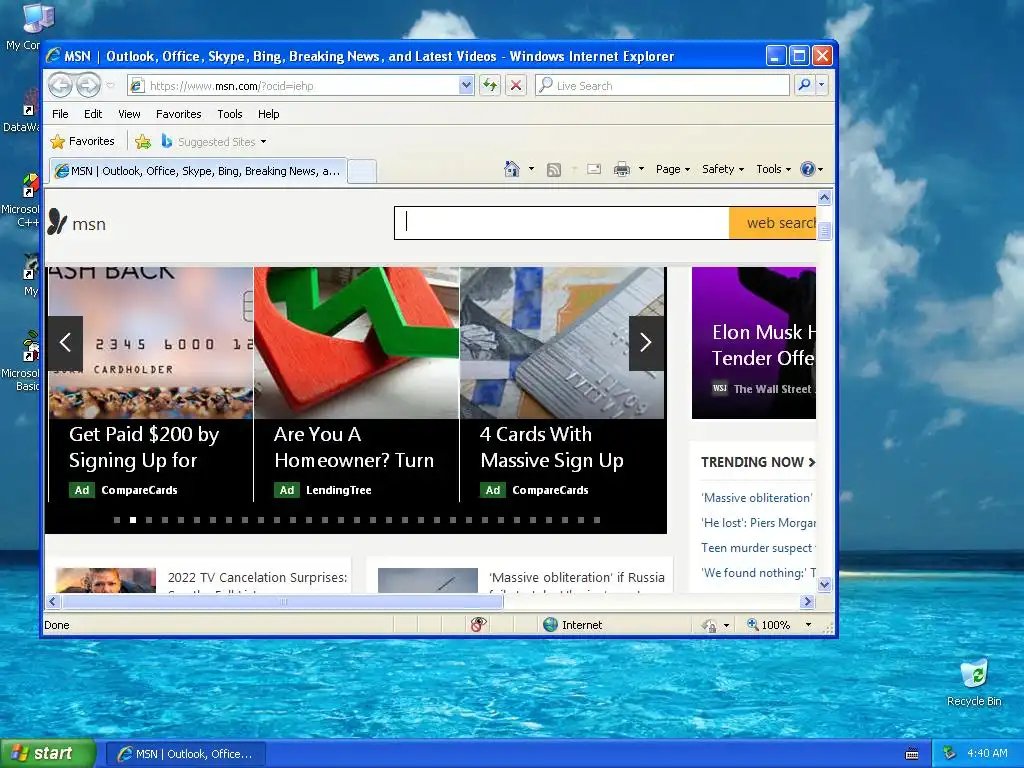The height and width of the screenshot is (768, 1024).
Task: Click the Print icon
Action: [622, 170]
